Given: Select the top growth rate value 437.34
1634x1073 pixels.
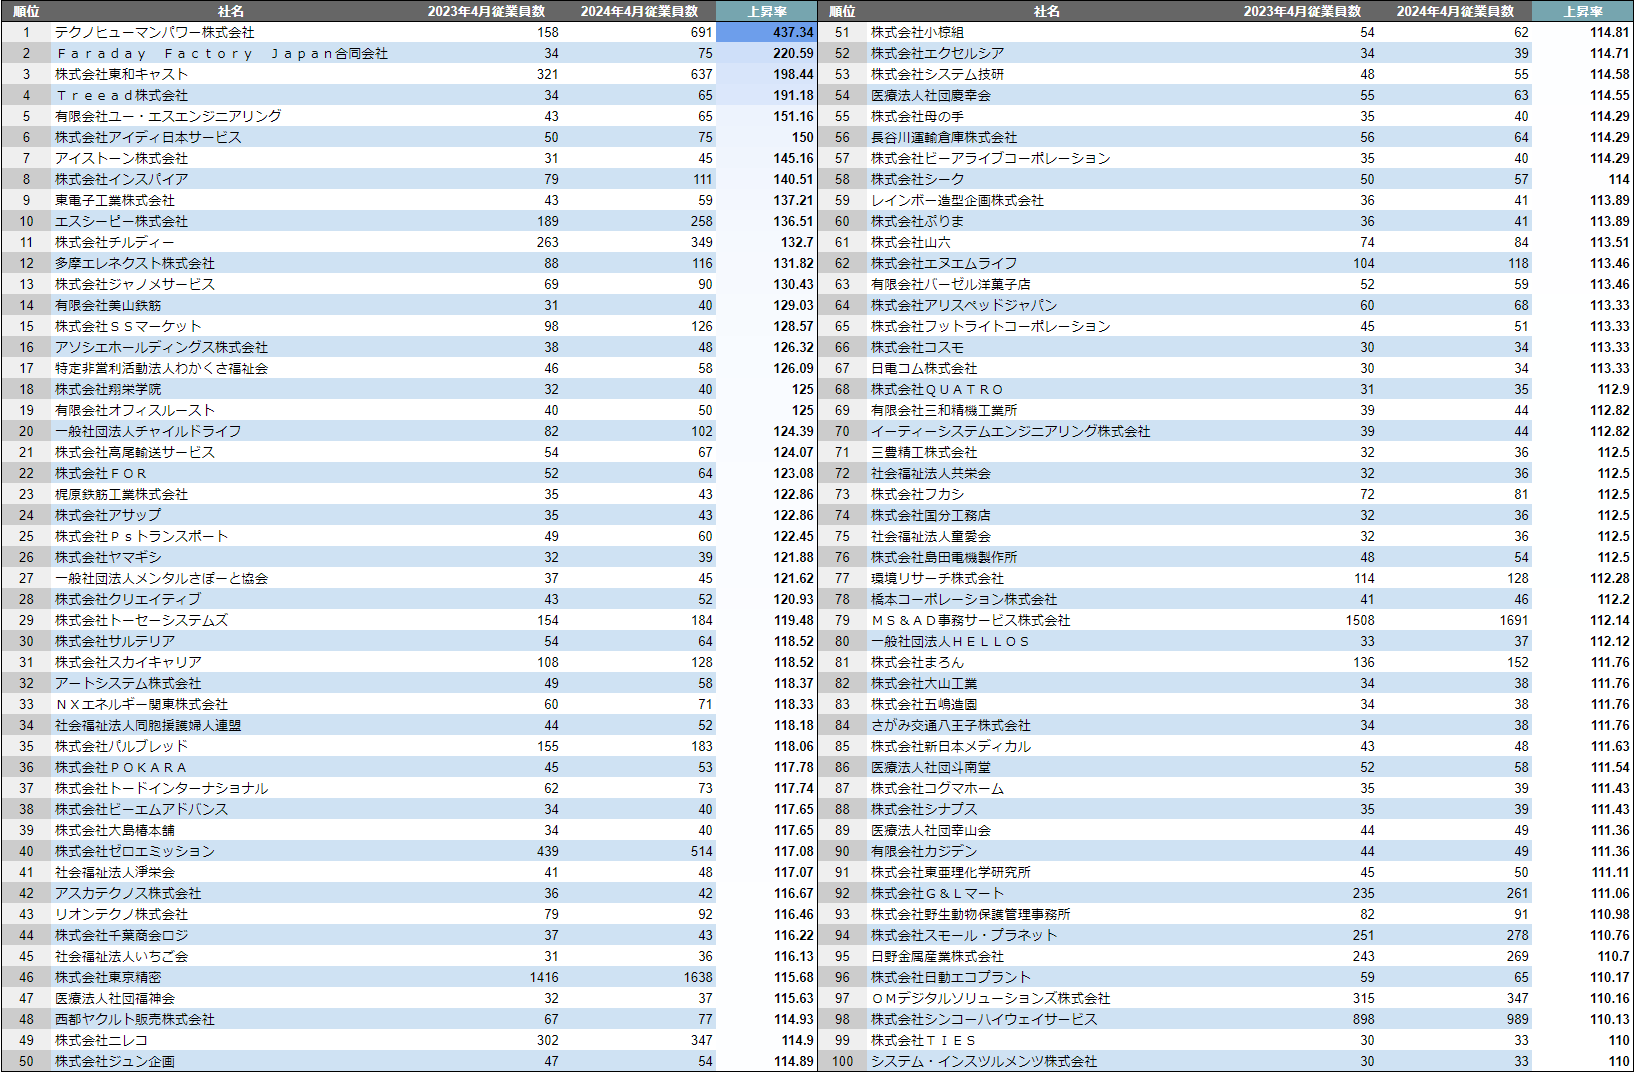Looking at the screenshot, I should 793,32.
